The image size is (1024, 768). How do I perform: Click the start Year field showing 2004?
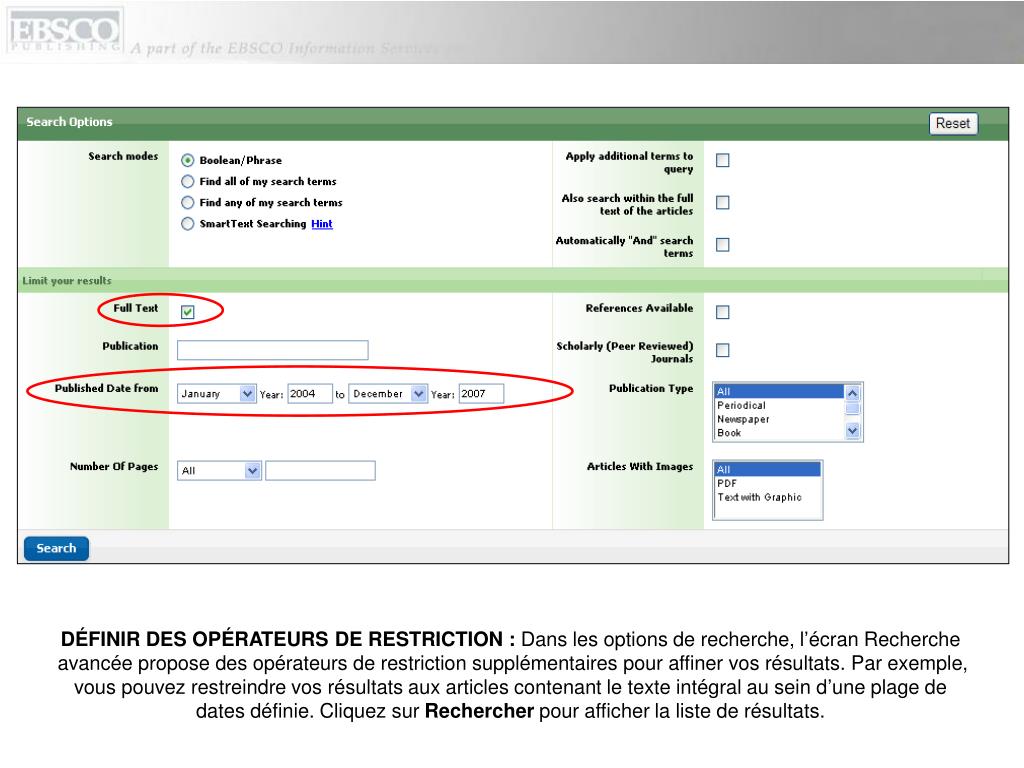coord(310,394)
